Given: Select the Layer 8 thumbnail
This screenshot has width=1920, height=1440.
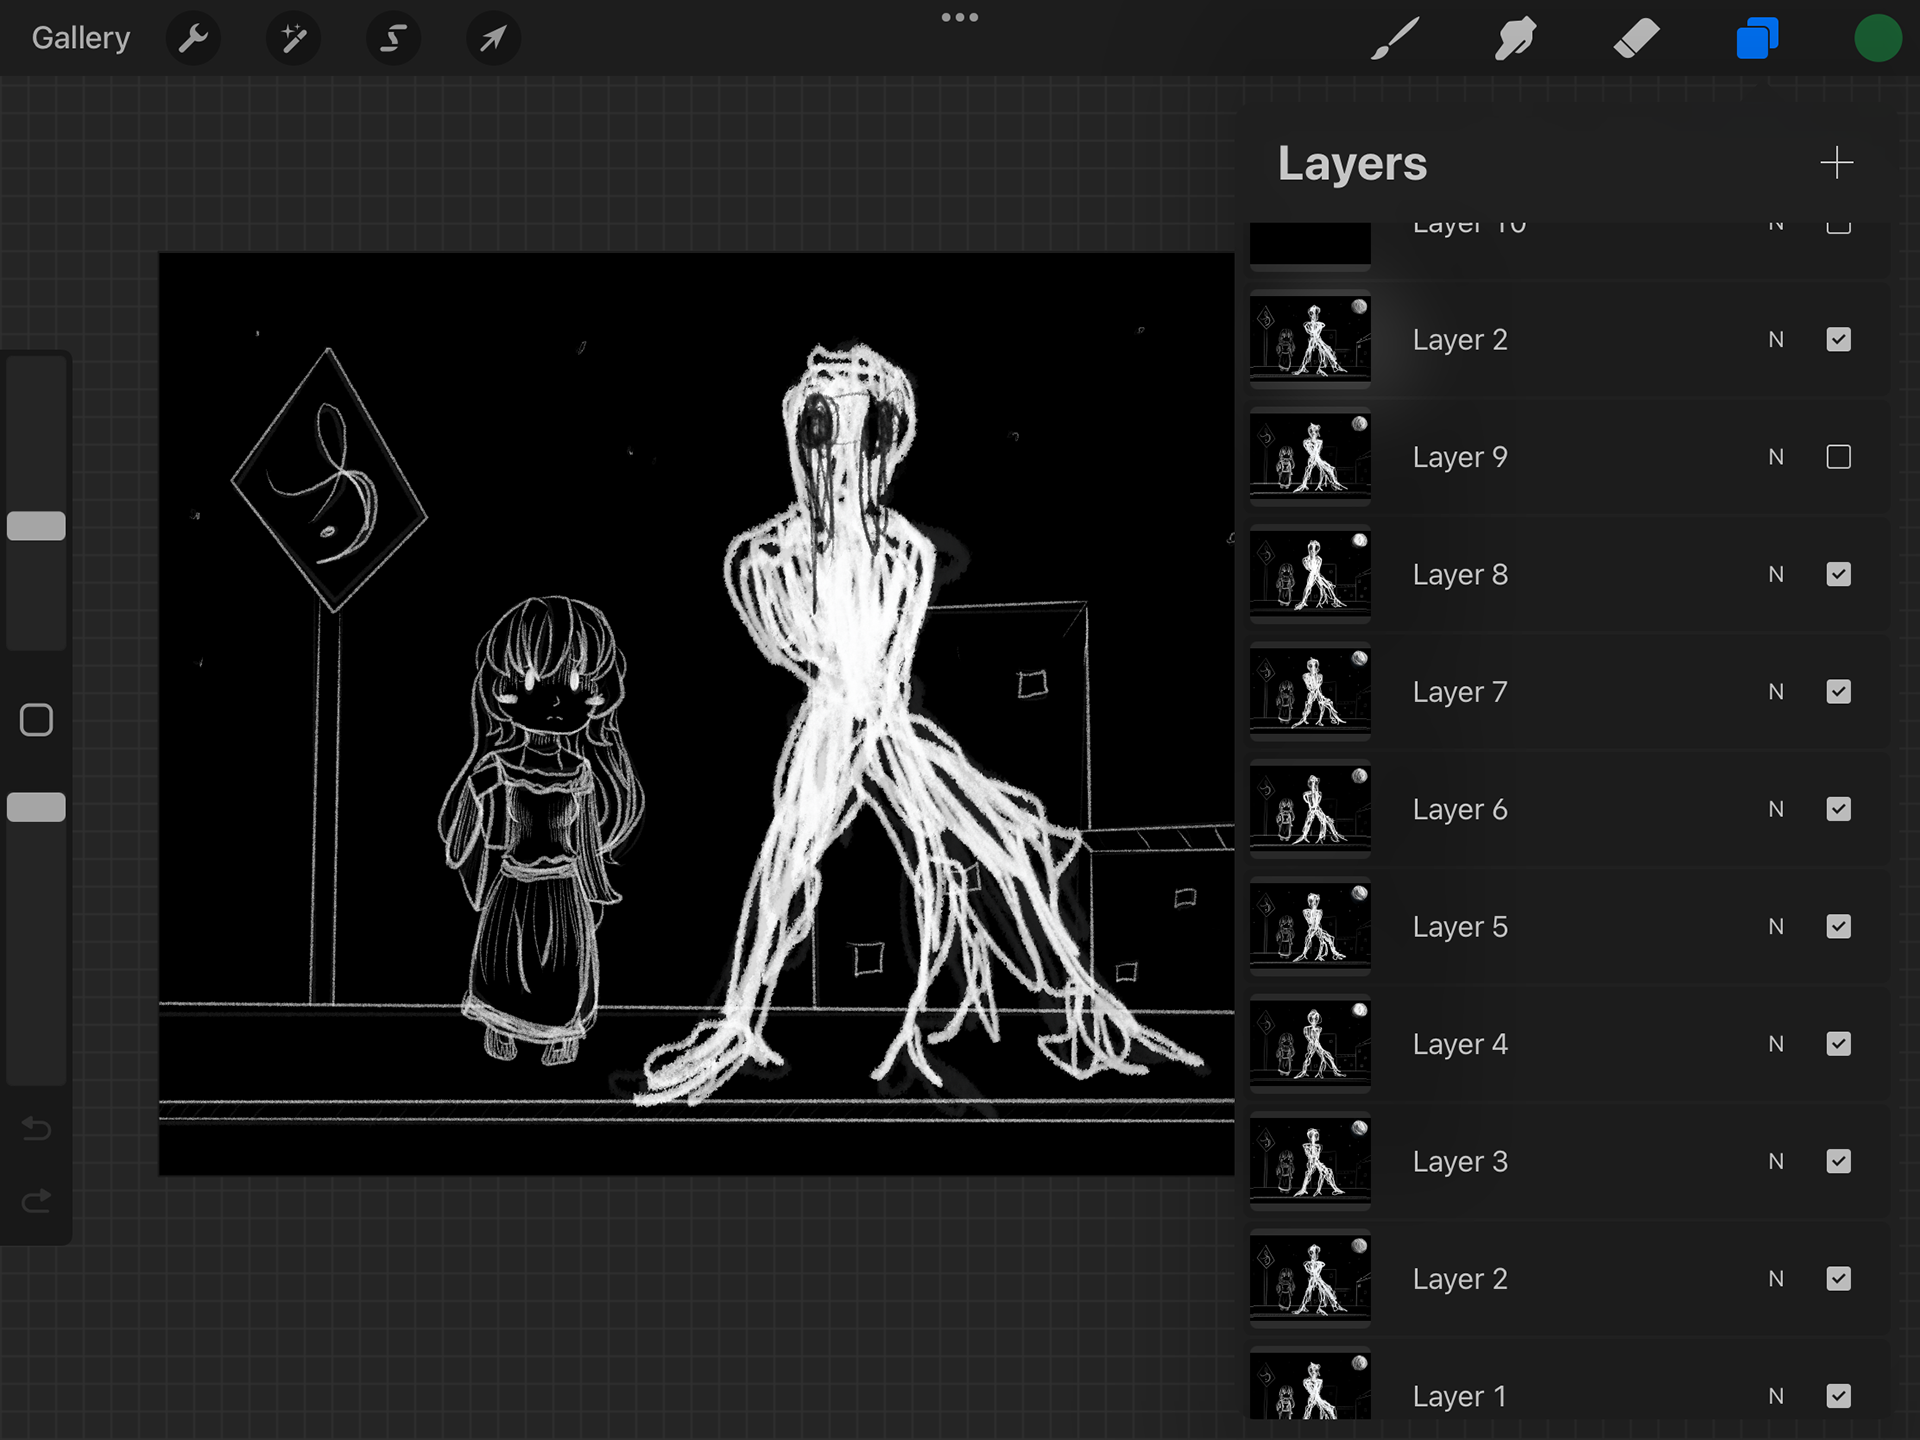Looking at the screenshot, I should tap(1310, 574).
